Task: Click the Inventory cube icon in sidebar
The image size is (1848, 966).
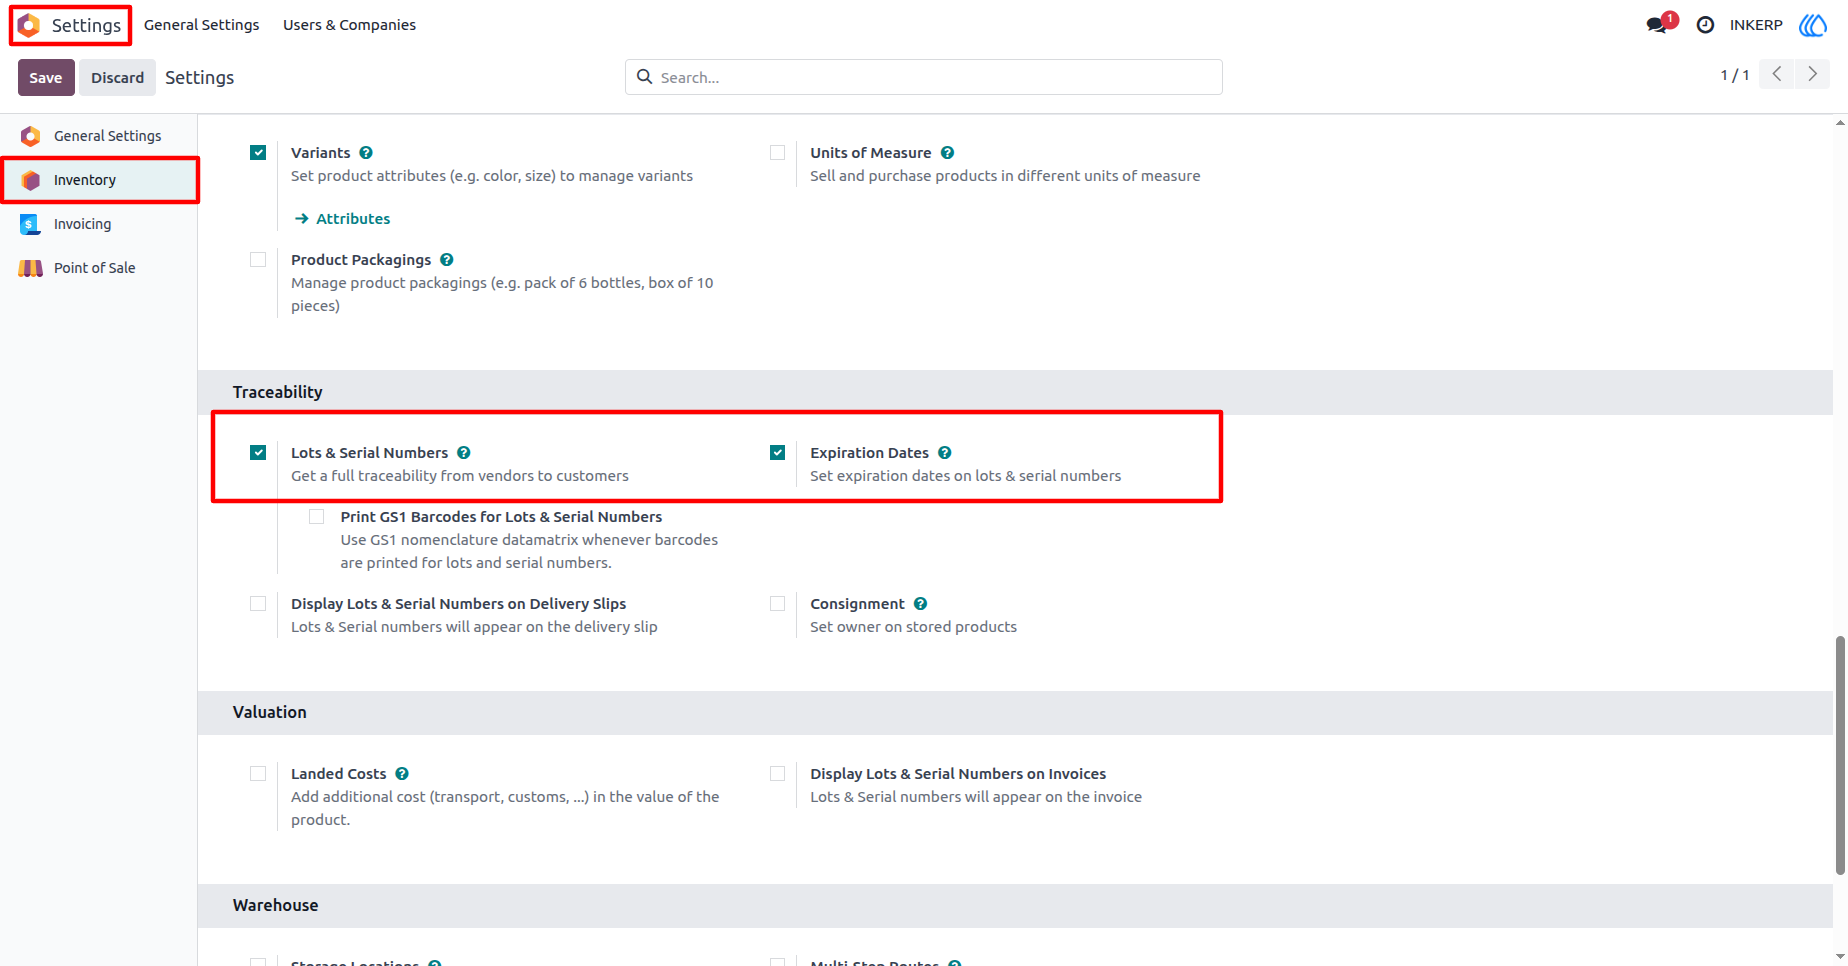Action: pos(31,180)
